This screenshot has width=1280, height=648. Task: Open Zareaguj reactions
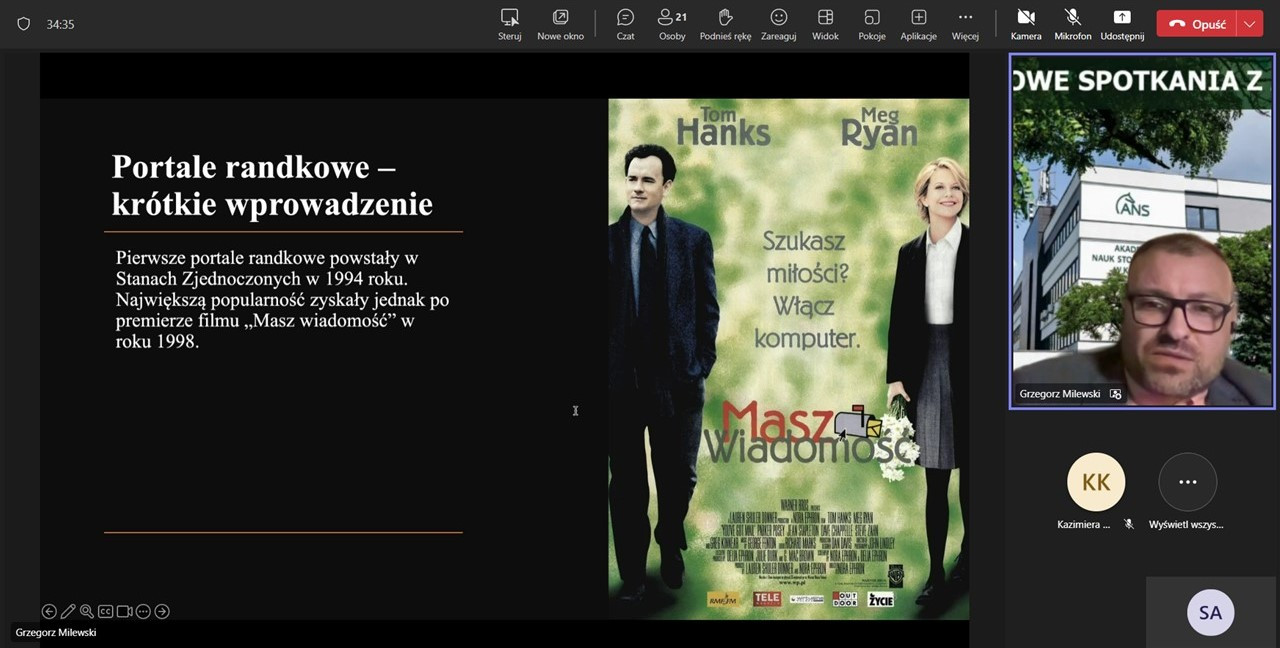pos(778,24)
